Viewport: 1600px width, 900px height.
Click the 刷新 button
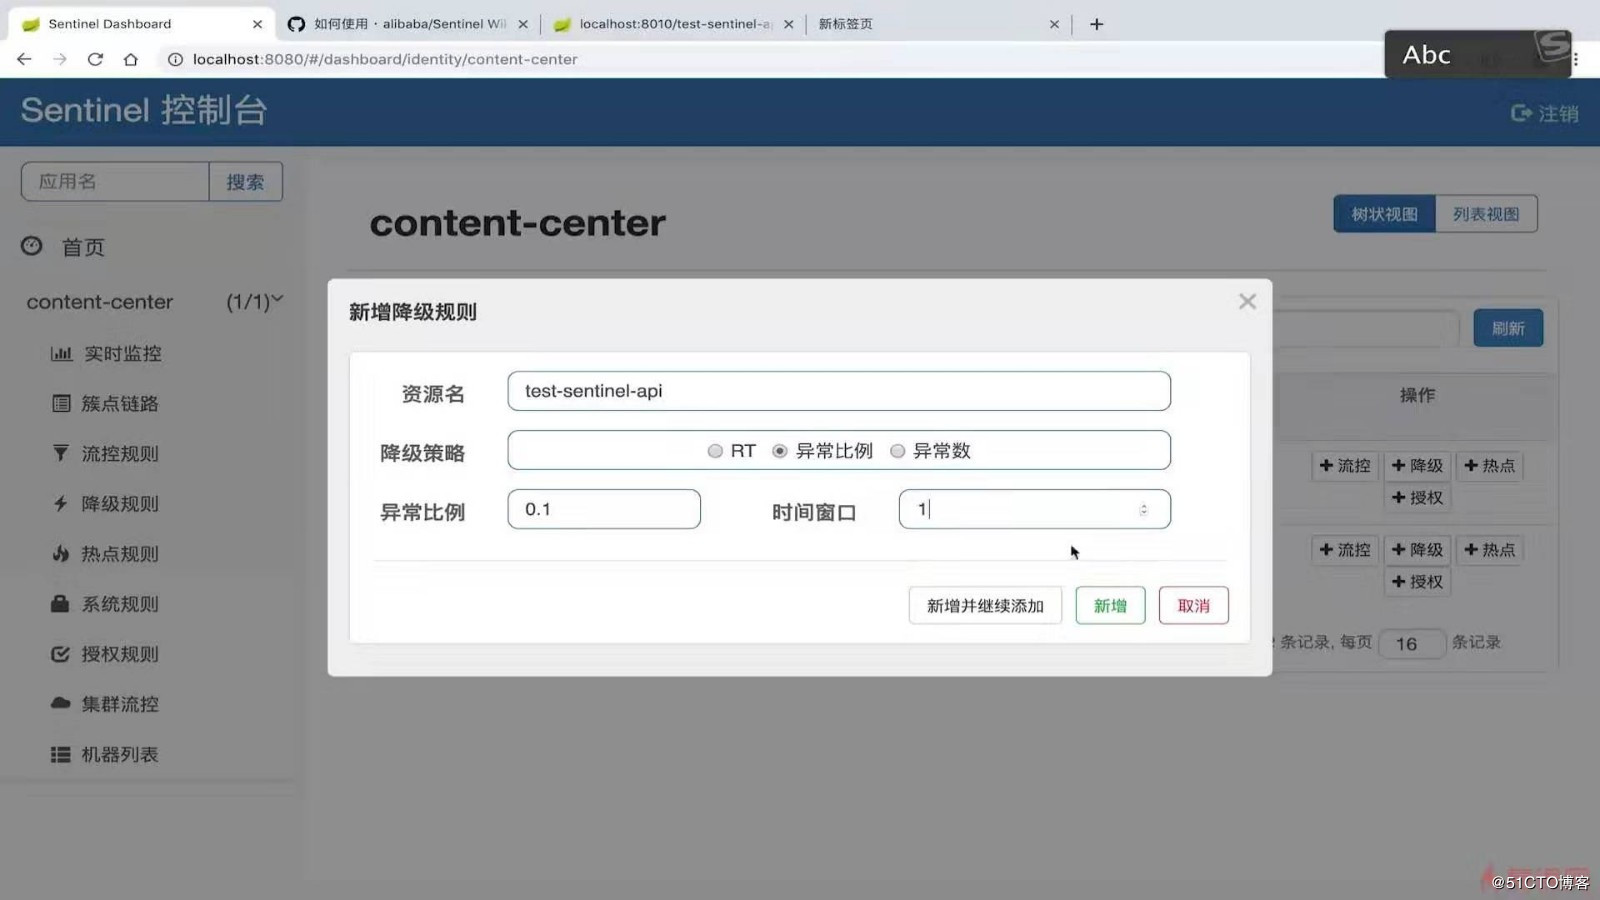pyautogui.click(x=1508, y=328)
